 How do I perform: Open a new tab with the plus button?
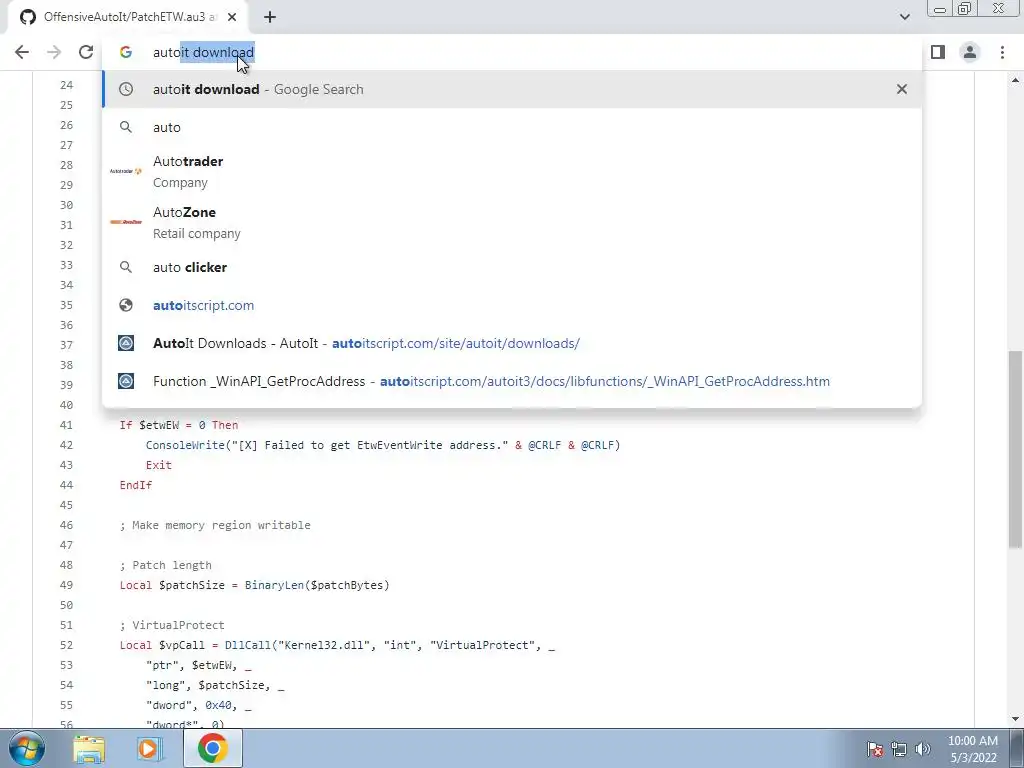point(270,17)
